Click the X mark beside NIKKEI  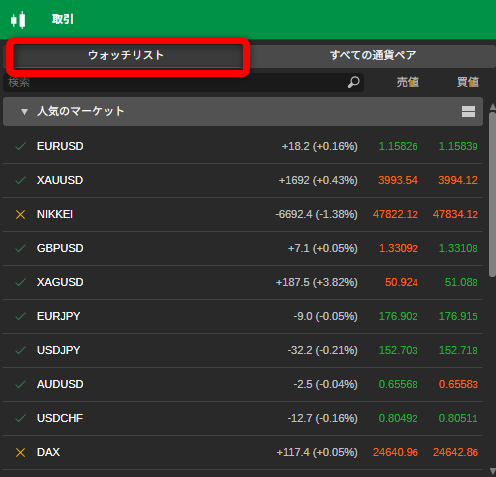21,214
